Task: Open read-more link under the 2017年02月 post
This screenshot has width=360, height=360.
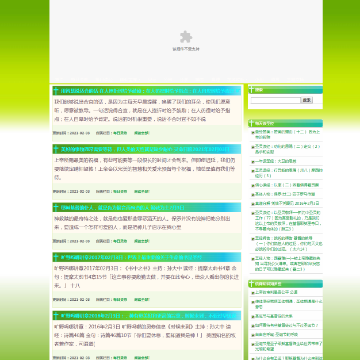Action: point(141,300)
